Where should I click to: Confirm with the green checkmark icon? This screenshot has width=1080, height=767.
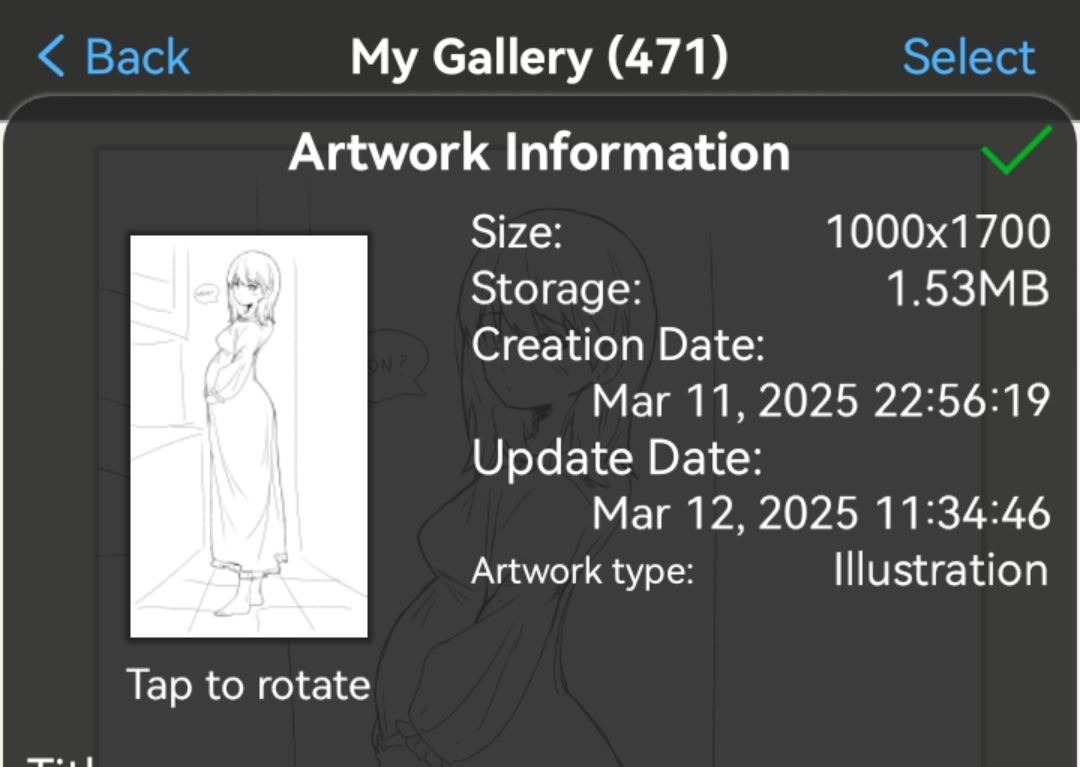(1015, 151)
